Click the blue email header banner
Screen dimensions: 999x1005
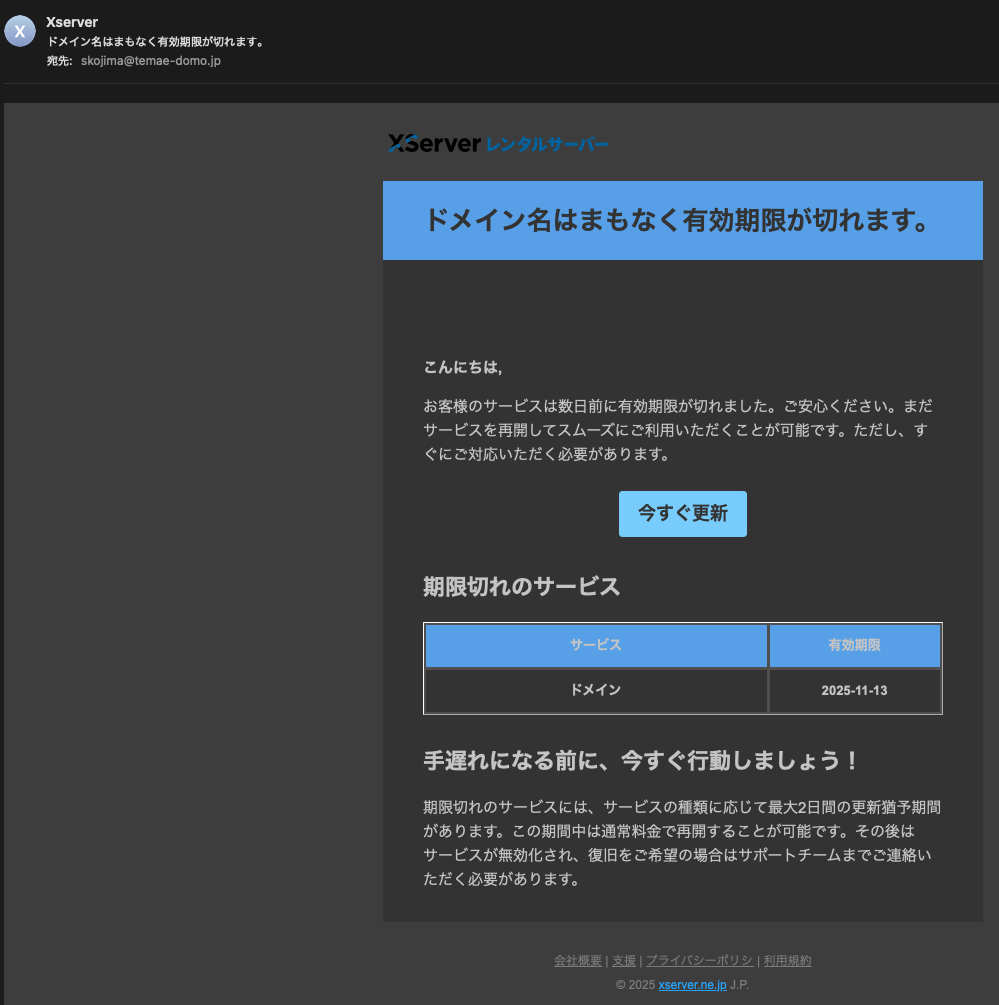(x=683, y=220)
